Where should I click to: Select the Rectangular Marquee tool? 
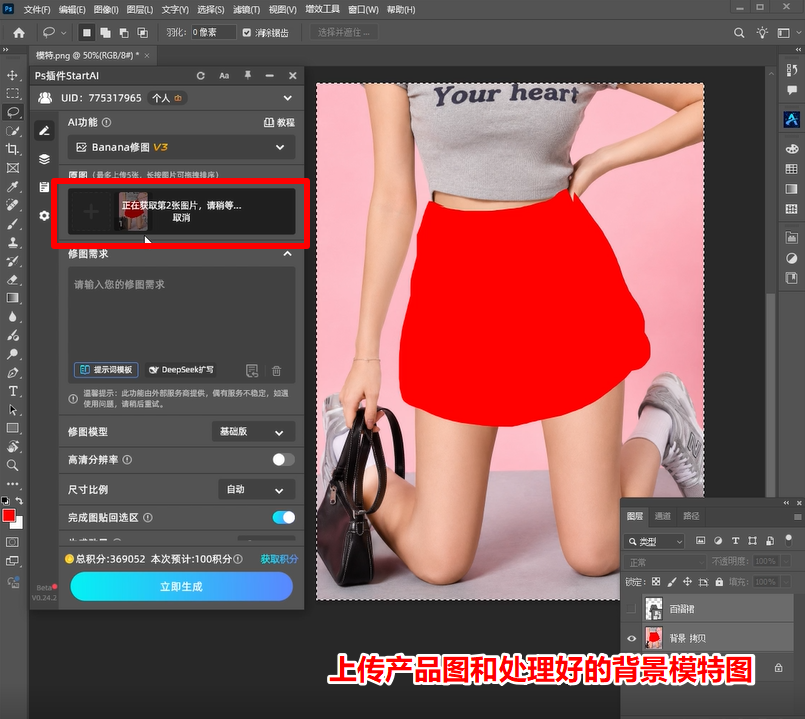click(12, 93)
